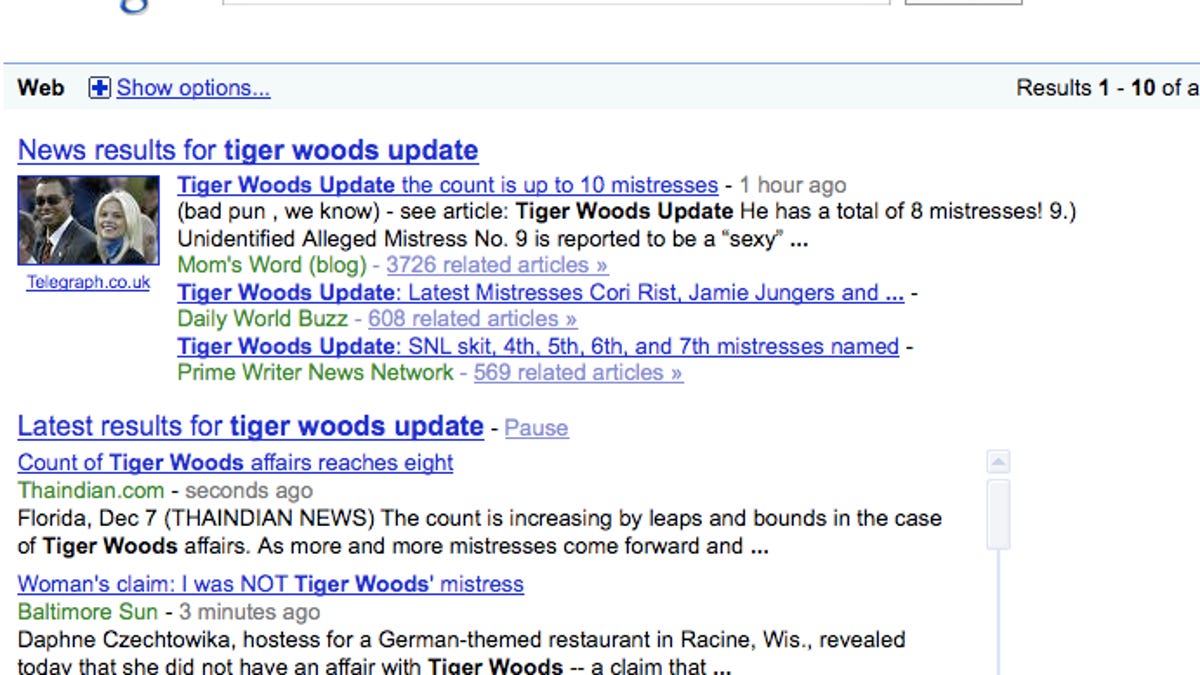The width and height of the screenshot is (1200, 675).
Task: View 569 related articles
Action: [x=578, y=373]
